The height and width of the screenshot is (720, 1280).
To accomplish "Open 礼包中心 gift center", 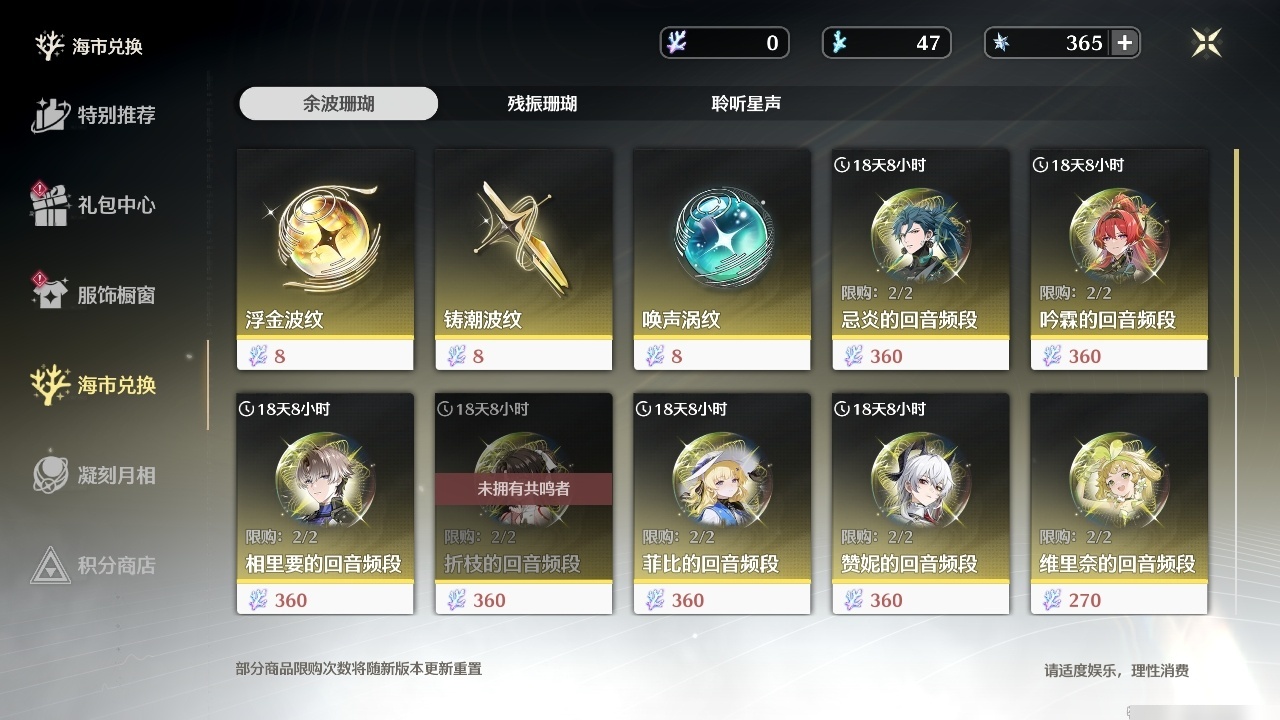I will (94, 205).
